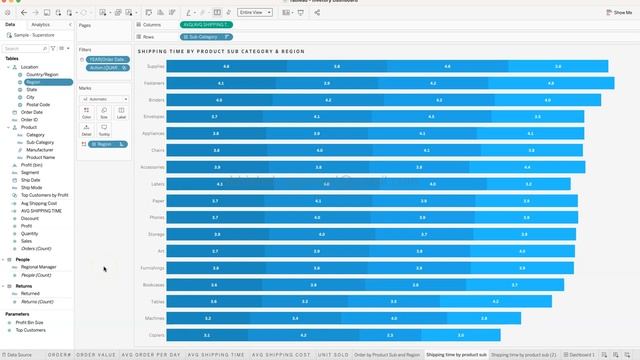Toggle the Show mark labels icon
This screenshot has width=640, height=360.
coord(217,13)
